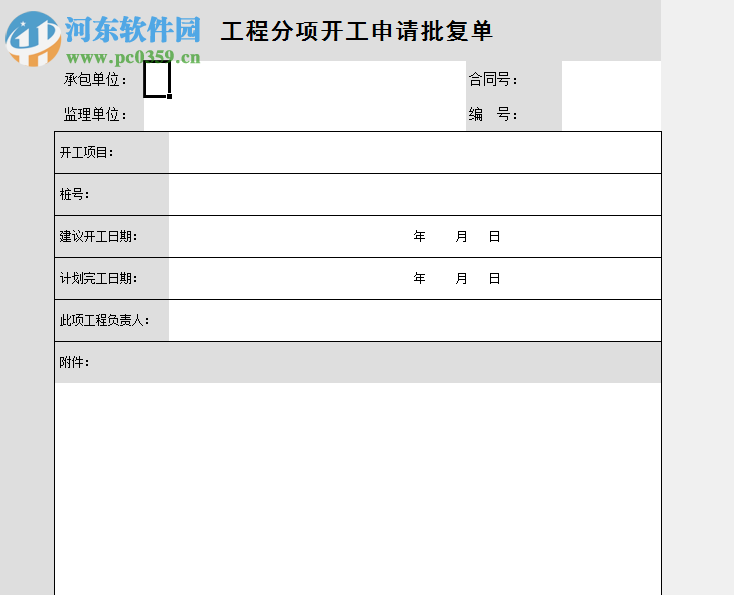Click 年 in the 建议开工日期 row

419,236
